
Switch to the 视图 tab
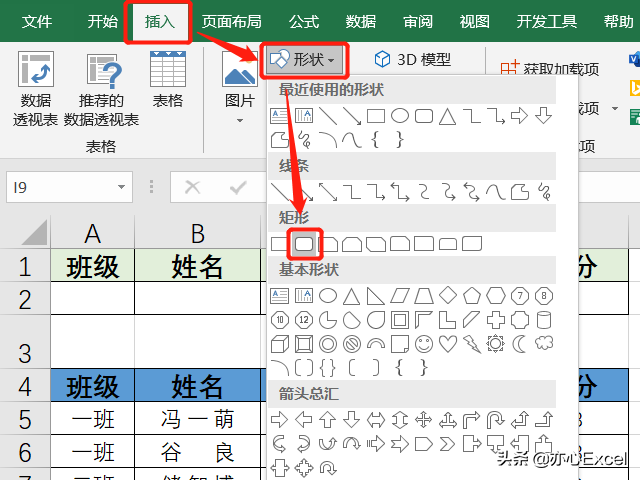coord(474,21)
